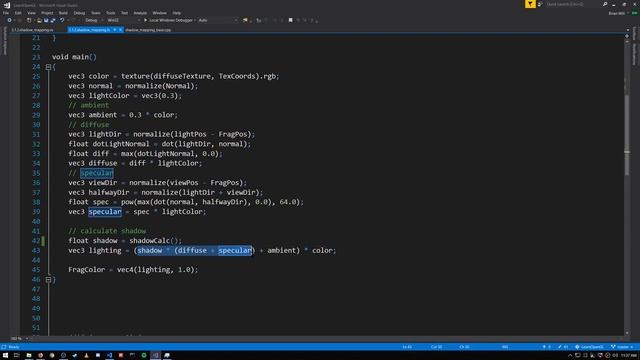Image resolution: width=640 pixels, height=360 pixels.
Task: Open VS Code from the taskbar
Action: 109,356
